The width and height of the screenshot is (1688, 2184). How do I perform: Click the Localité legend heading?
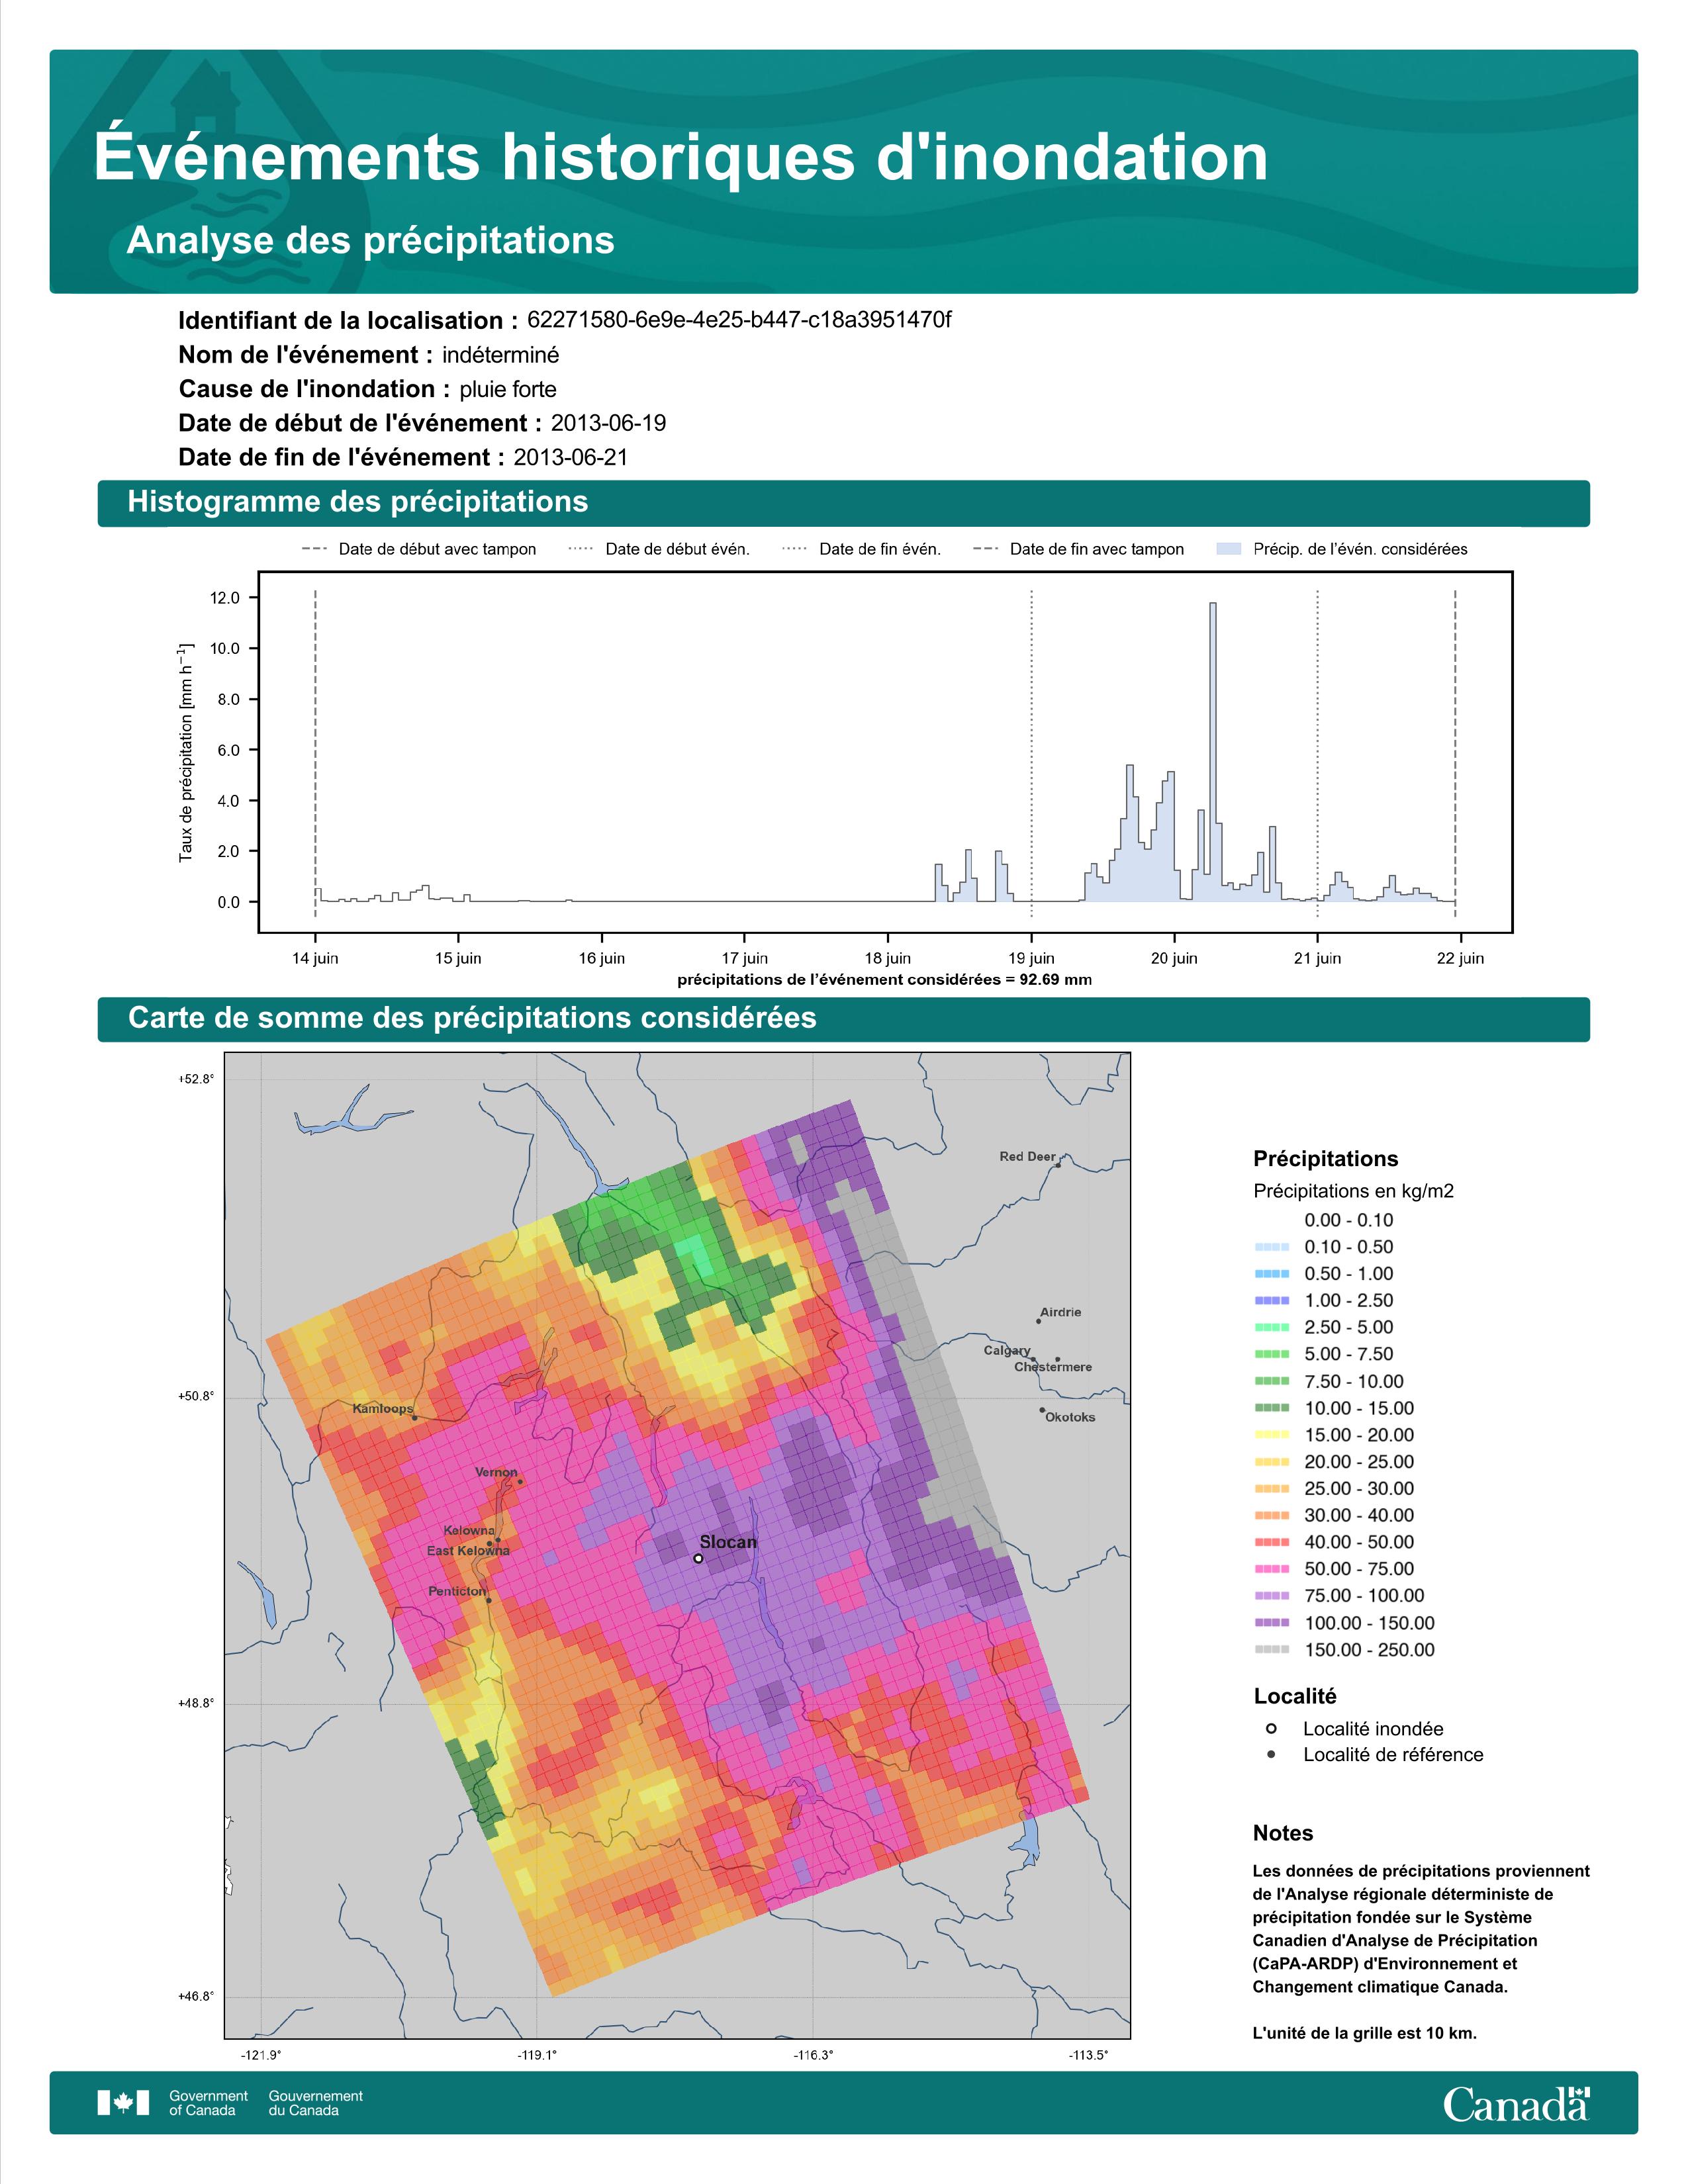coord(1295,1696)
